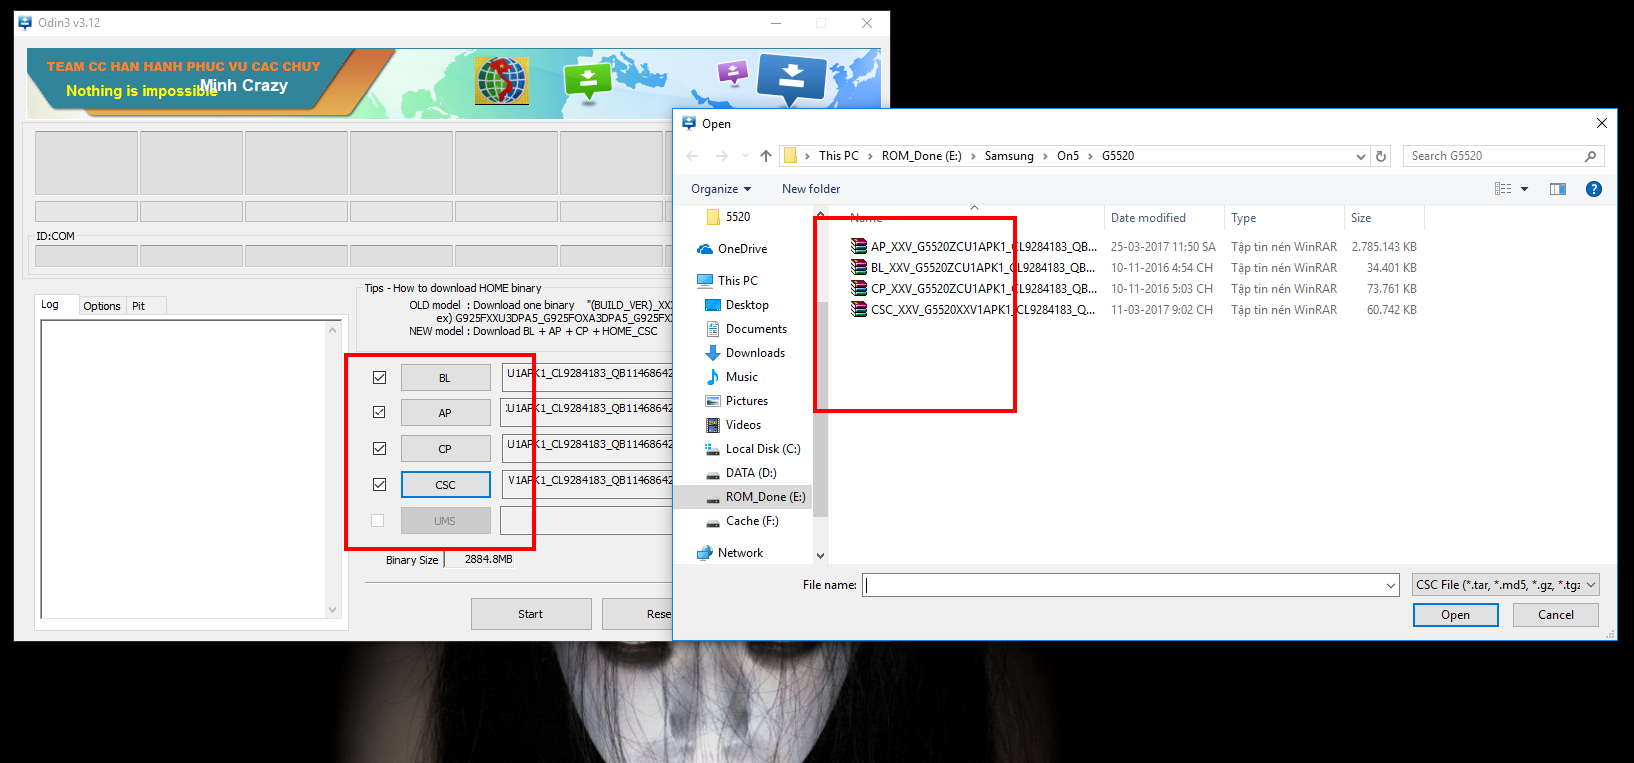Expand the Organize dropdown menu

coord(720,189)
